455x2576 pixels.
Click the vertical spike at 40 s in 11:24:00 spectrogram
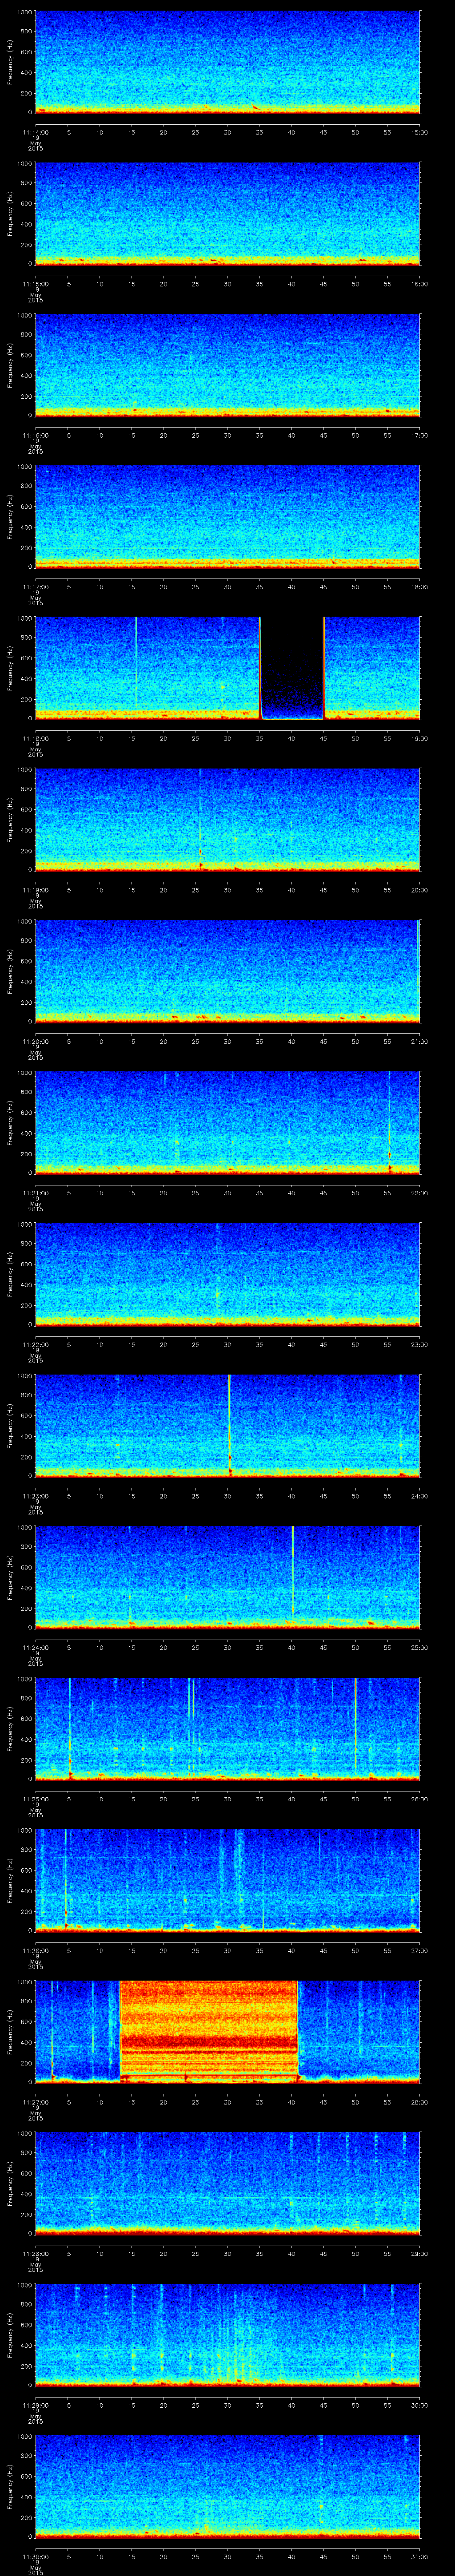pos(292,1576)
